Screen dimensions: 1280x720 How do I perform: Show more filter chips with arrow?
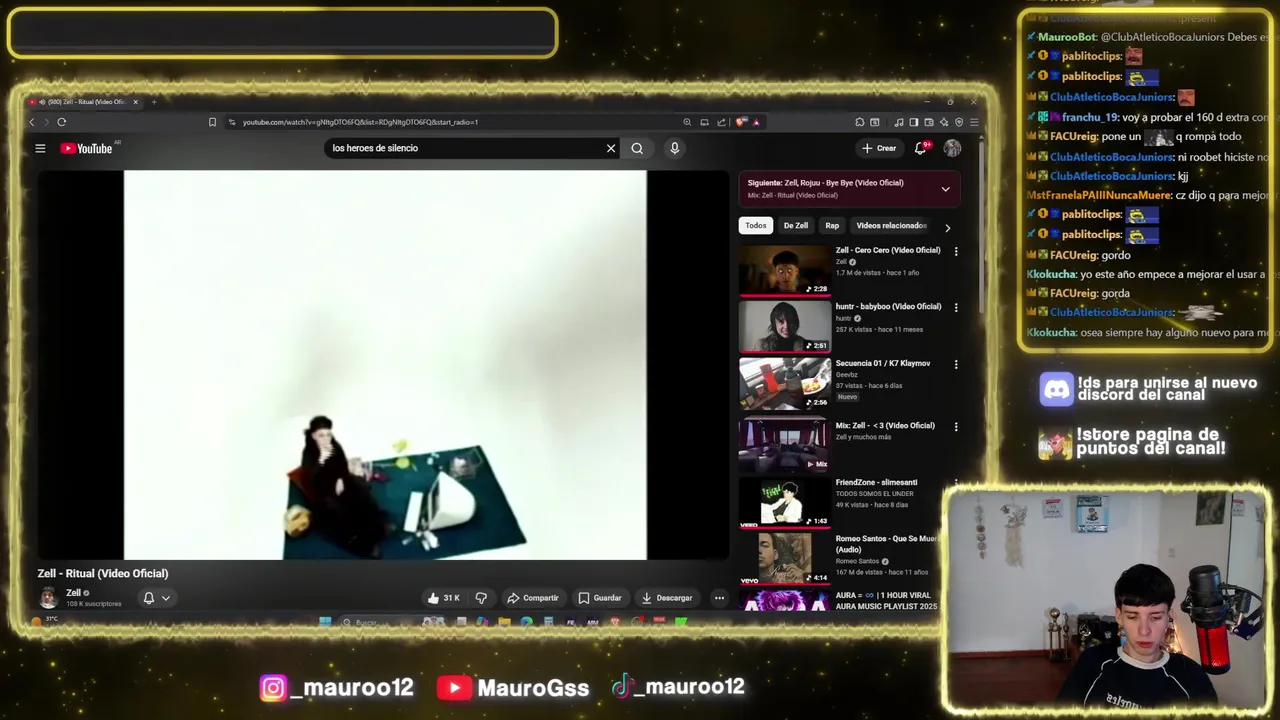(947, 227)
